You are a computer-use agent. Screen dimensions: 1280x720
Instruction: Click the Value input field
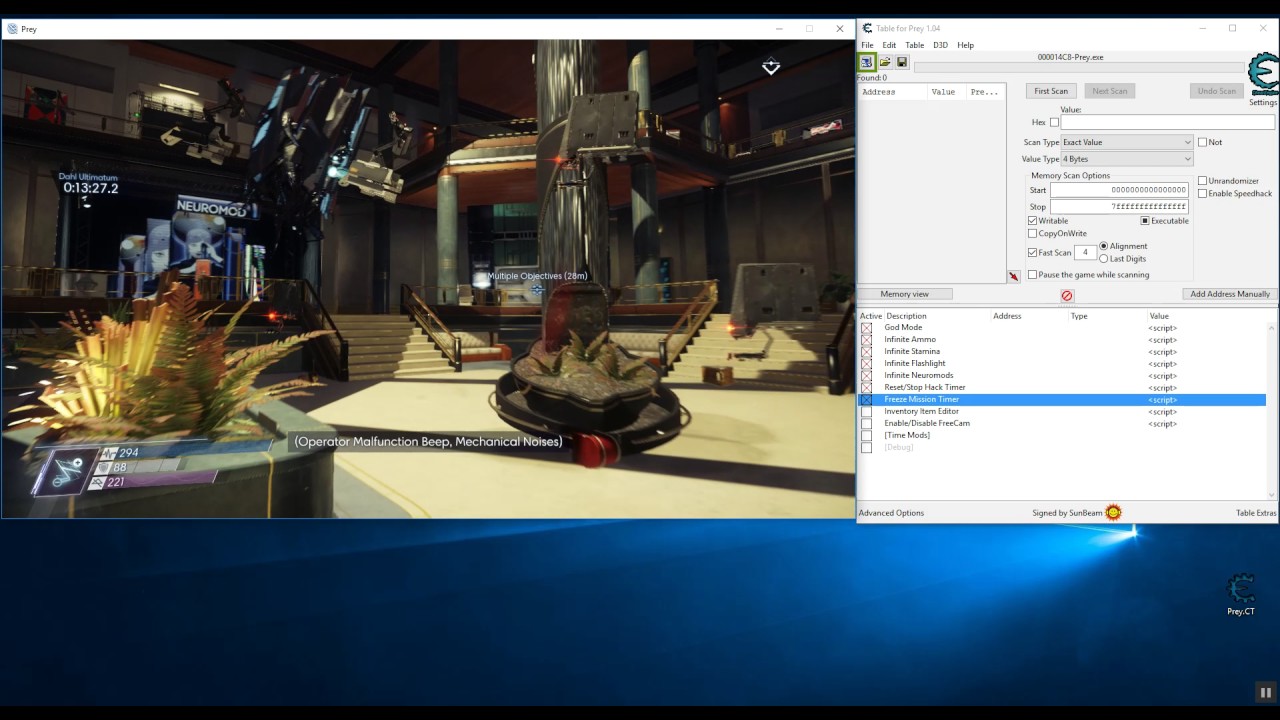[x=1168, y=122]
